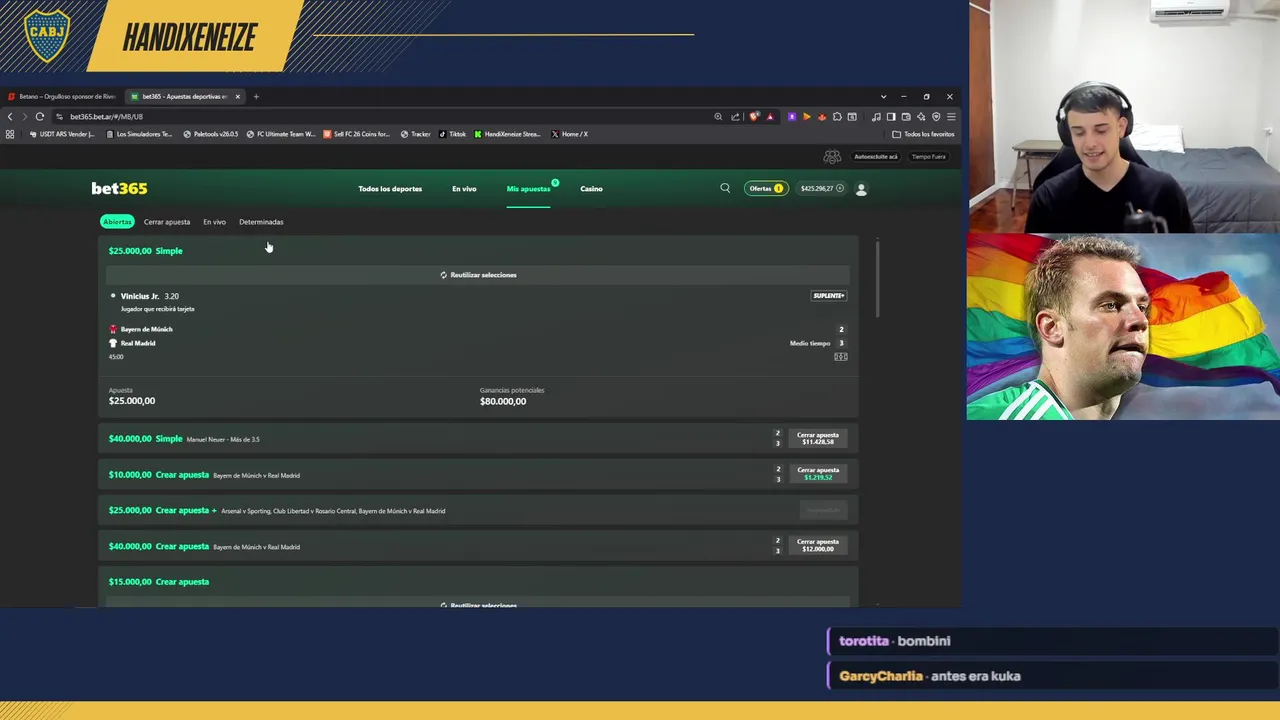Expand the $10.000,00 Crear apuesta bet

coord(478,475)
